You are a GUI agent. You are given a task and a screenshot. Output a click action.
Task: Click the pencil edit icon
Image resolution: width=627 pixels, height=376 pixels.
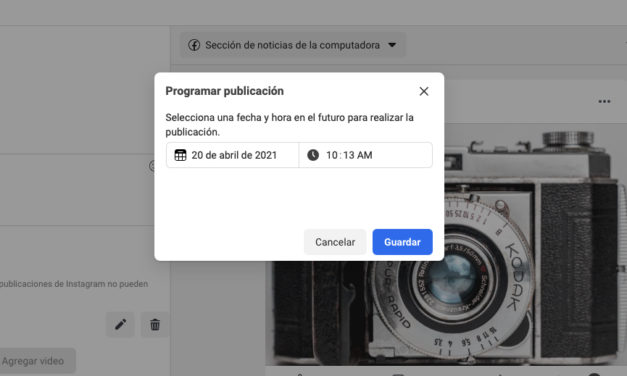[120, 324]
